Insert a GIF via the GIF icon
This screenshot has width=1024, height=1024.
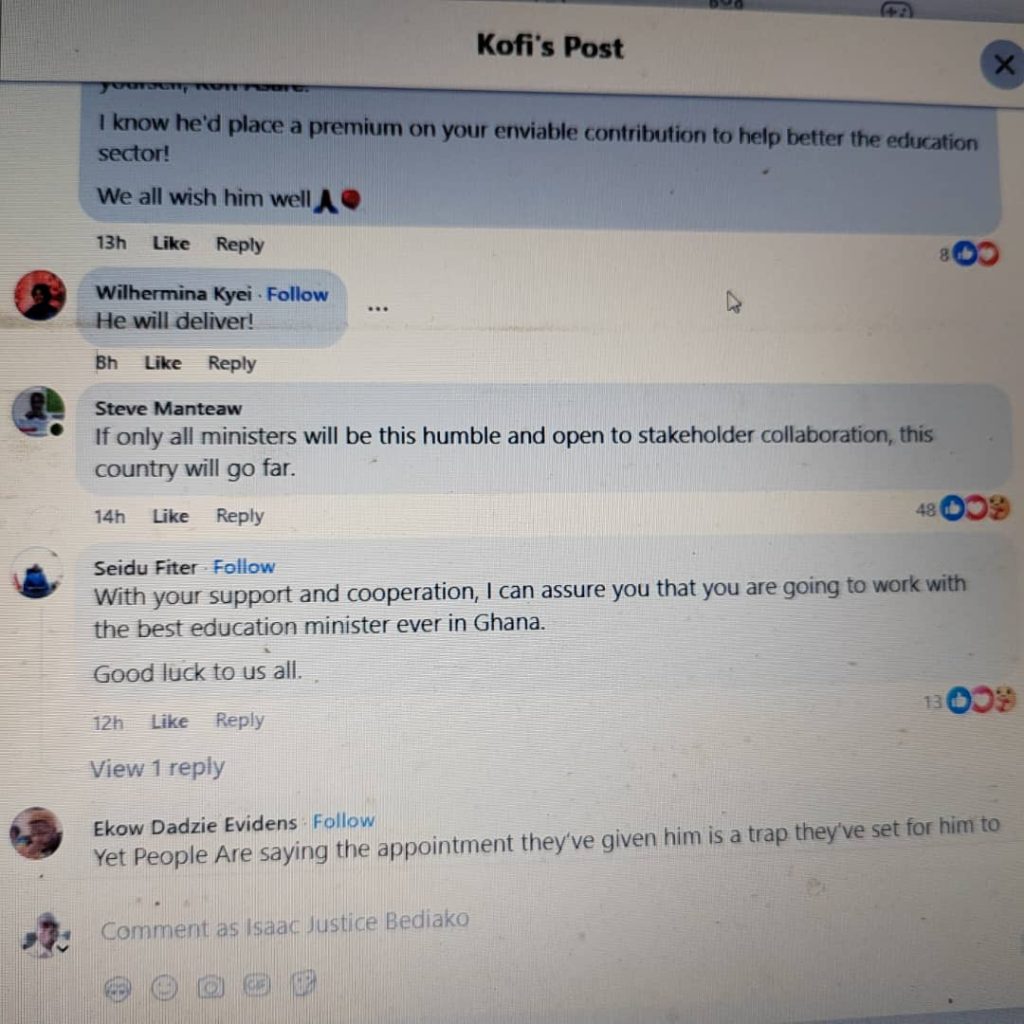(257, 984)
